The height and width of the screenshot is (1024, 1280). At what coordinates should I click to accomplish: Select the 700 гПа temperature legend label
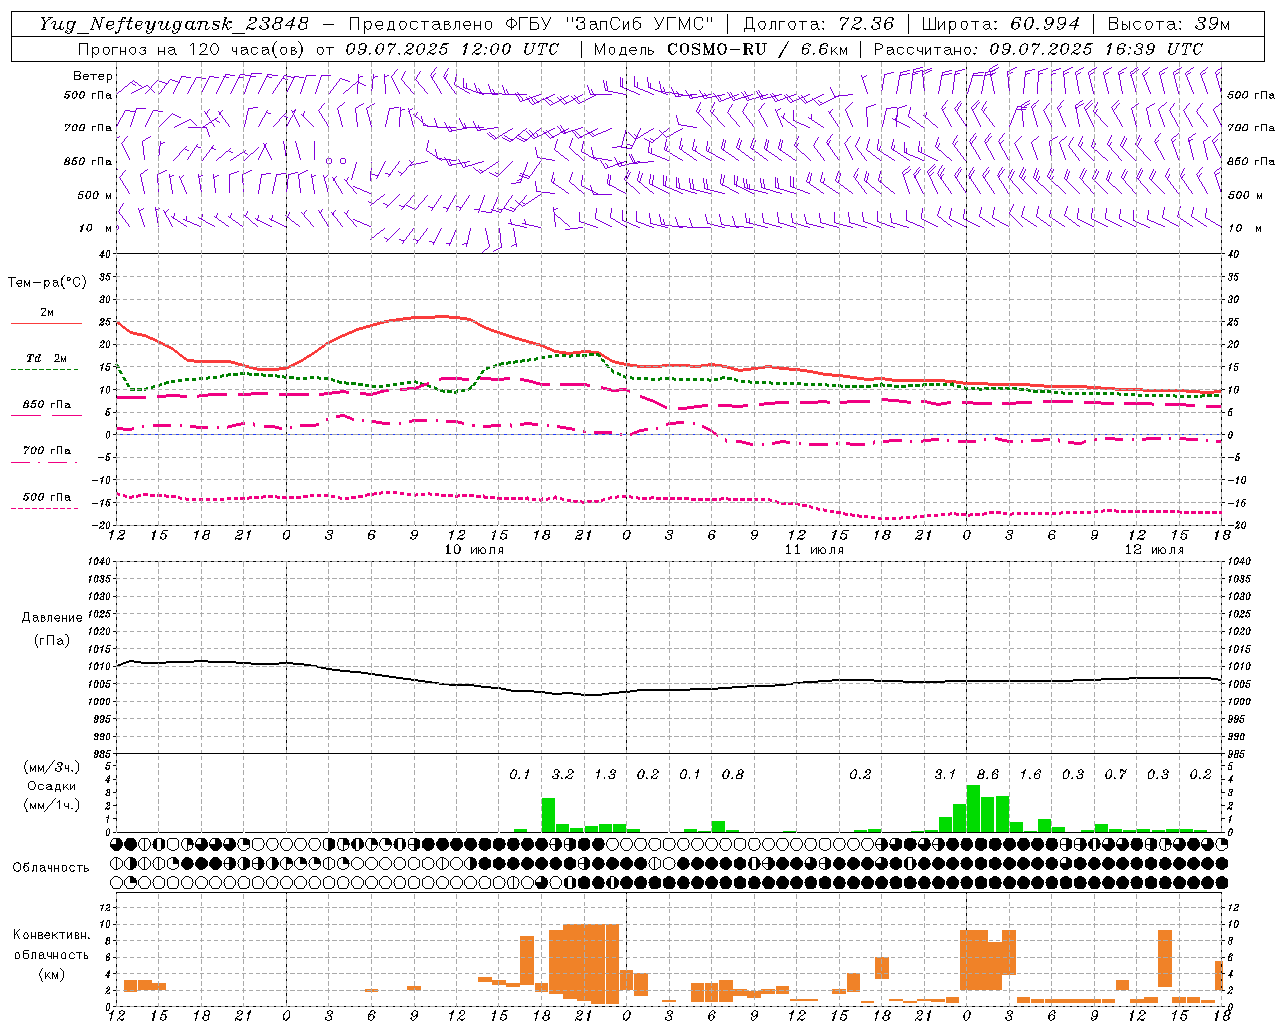(47, 451)
